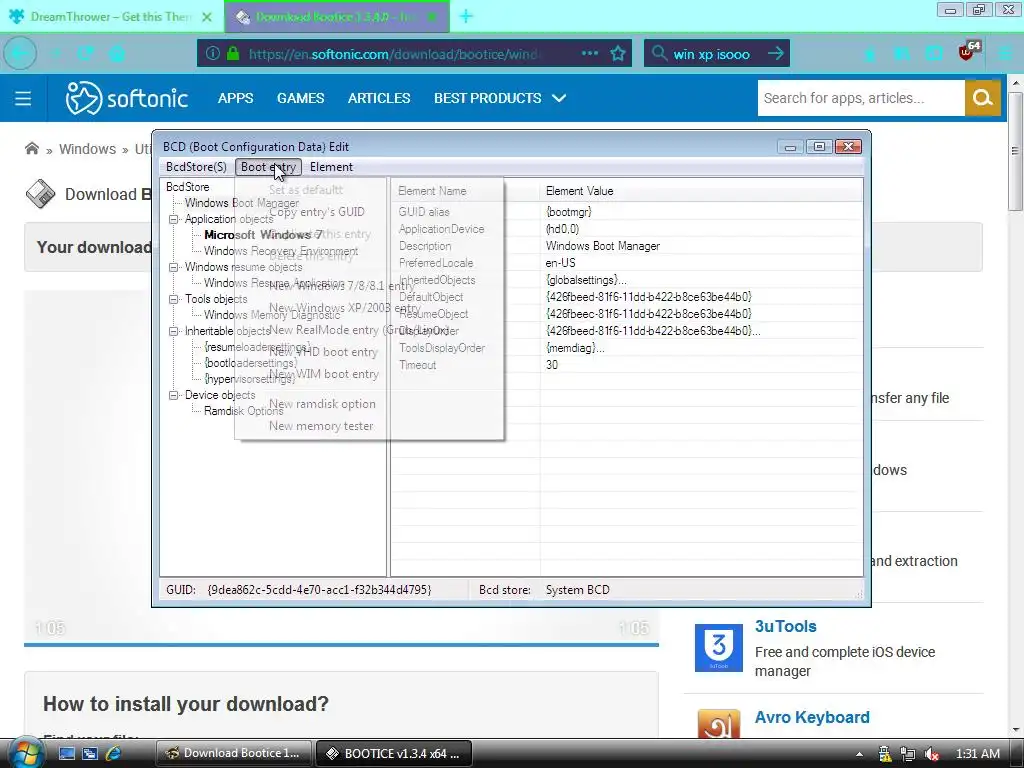Screen dimensions: 1024x768
Task: Open the page actions three-dot menu
Action: pos(590,53)
